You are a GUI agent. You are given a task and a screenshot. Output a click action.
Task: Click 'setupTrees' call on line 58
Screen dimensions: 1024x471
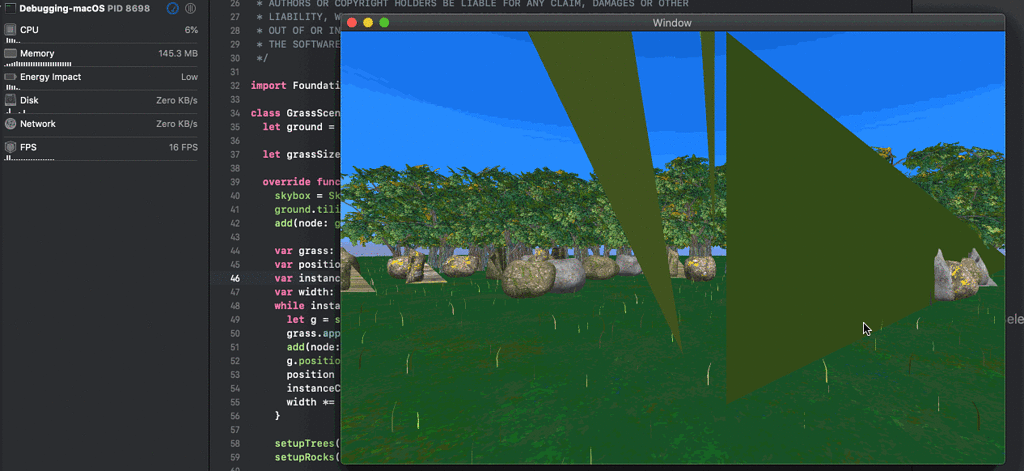(x=308, y=444)
